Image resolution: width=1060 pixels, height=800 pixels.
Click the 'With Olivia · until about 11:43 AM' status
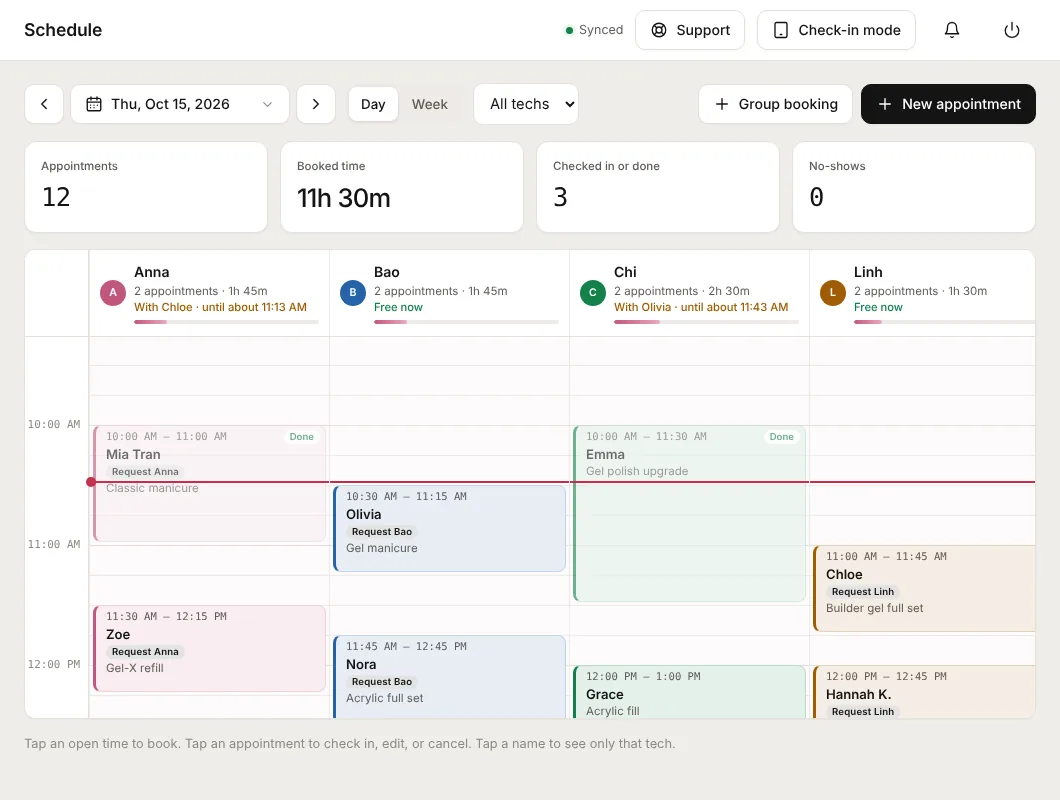click(701, 307)
